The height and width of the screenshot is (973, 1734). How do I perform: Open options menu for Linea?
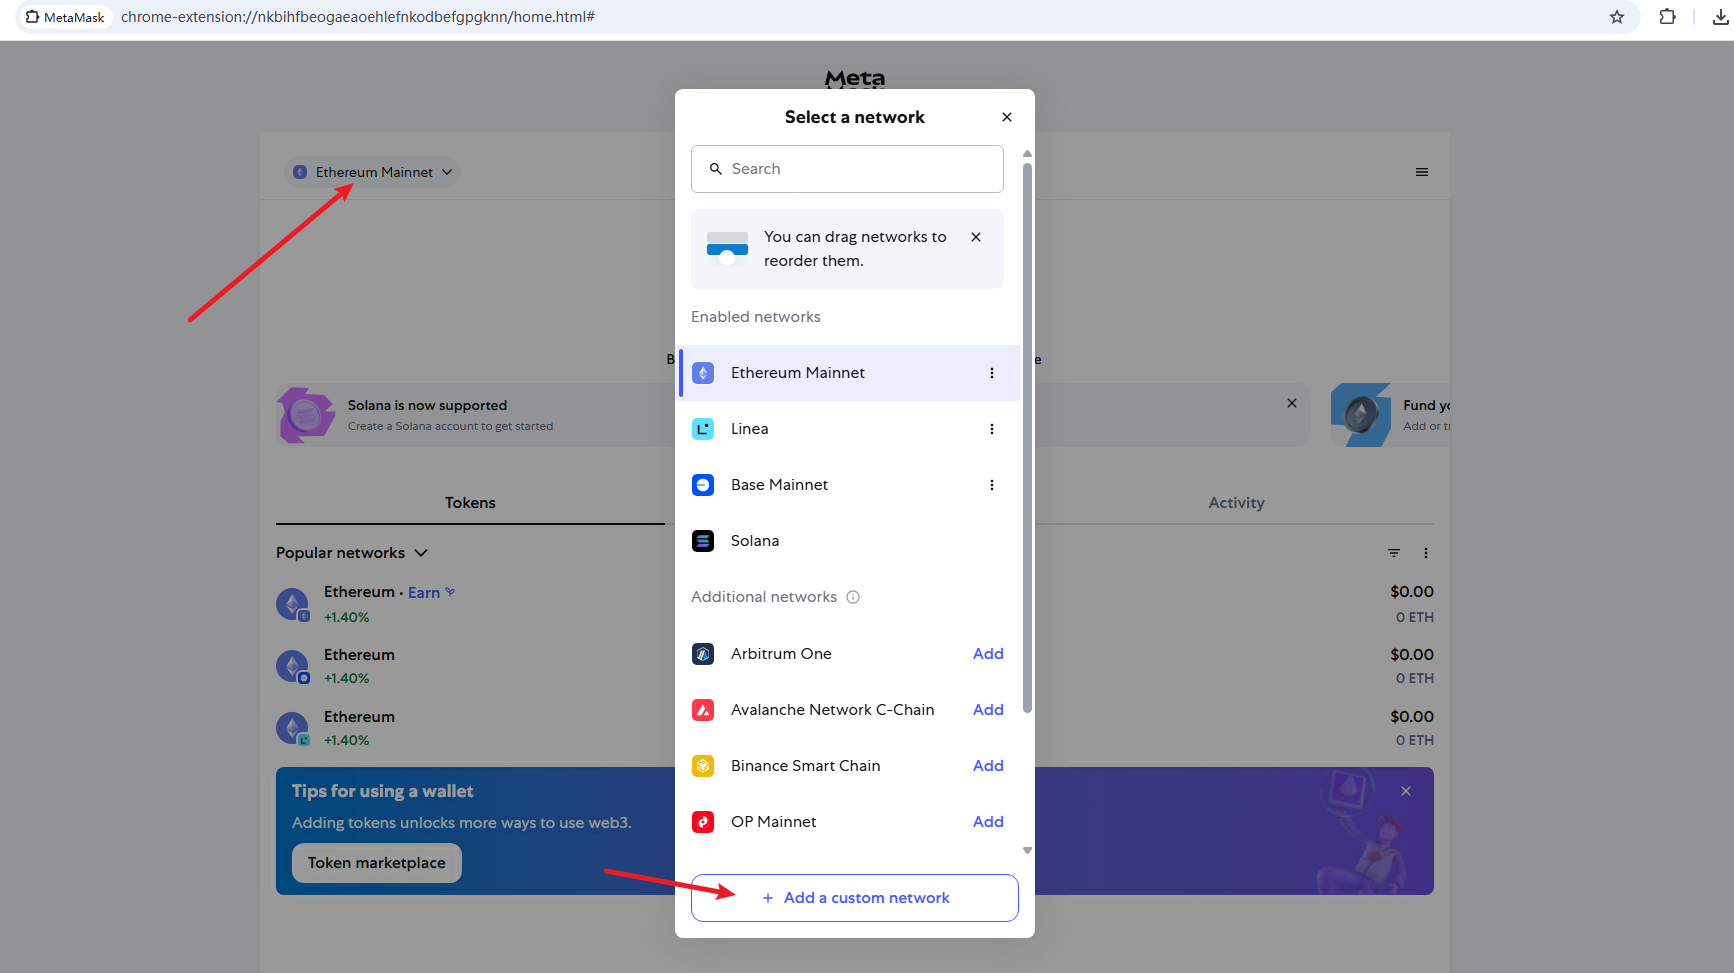click(x=992, y=429)
